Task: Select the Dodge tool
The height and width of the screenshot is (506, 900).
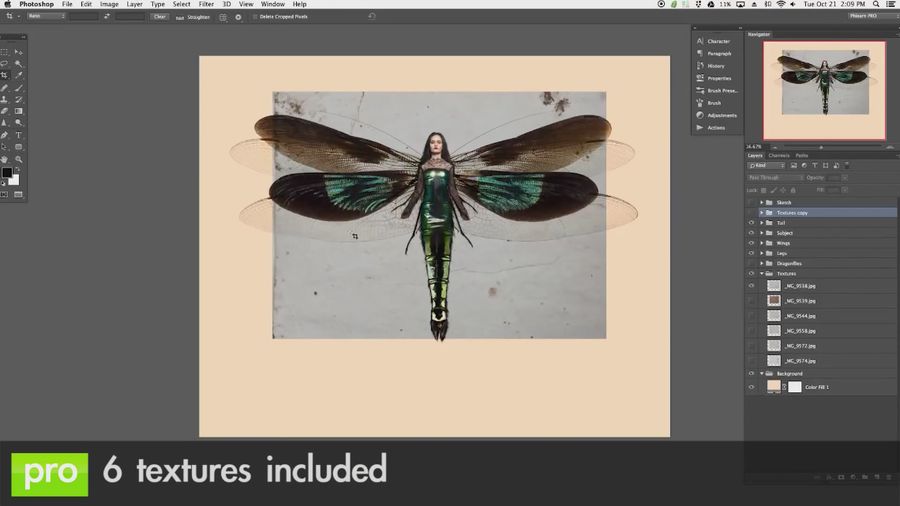Action: coord(18,123)
